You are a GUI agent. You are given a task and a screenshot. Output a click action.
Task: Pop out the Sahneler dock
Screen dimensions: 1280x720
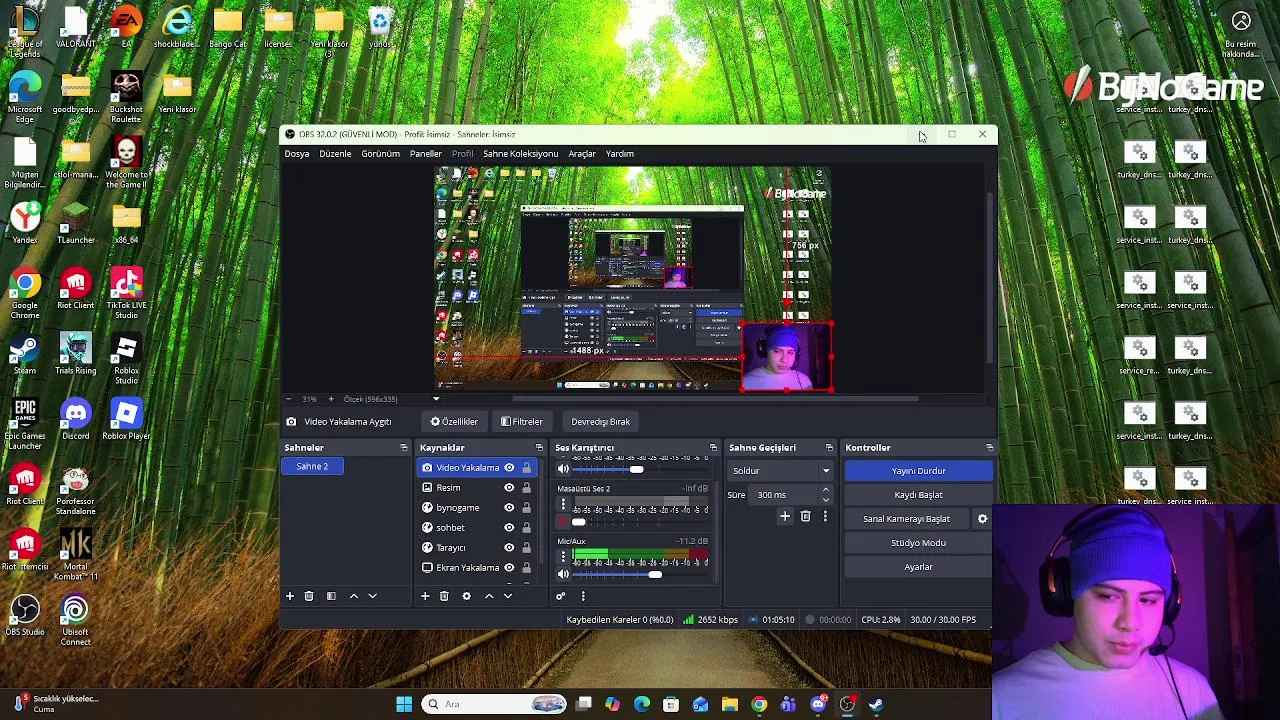coord(404,448)
